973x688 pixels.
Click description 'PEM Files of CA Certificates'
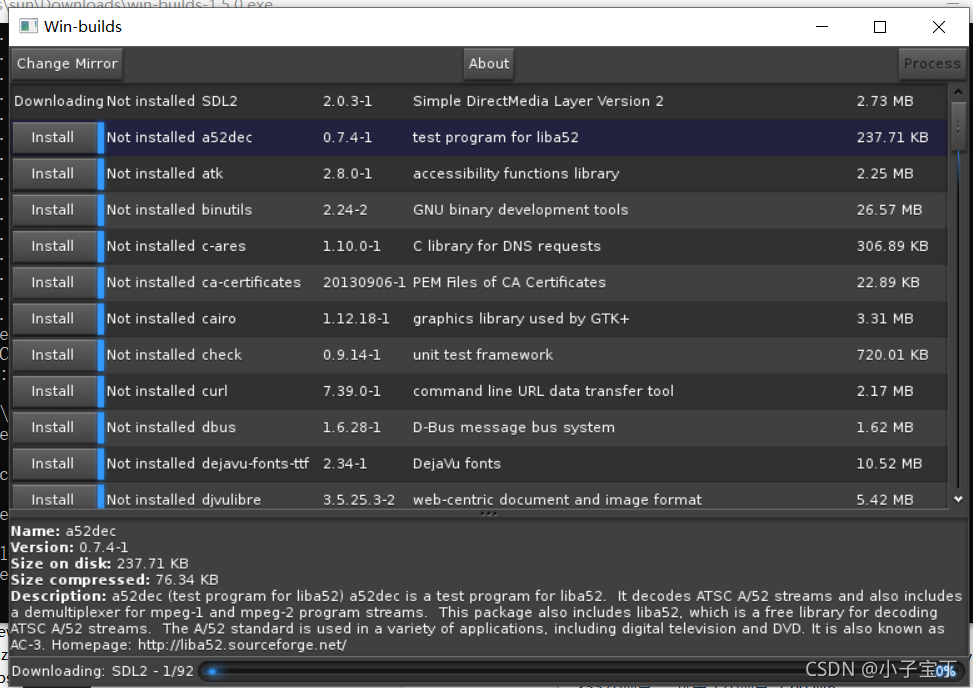(x=509, y=282)
